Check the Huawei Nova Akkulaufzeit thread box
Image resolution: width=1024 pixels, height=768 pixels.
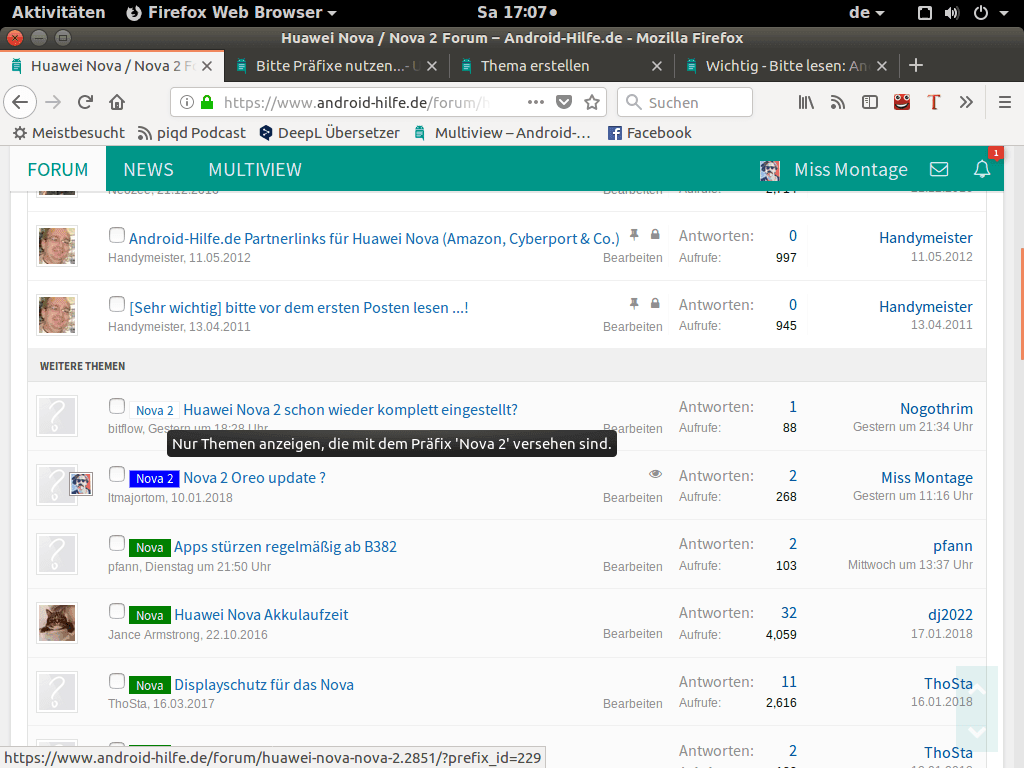[x=117, y=611]
